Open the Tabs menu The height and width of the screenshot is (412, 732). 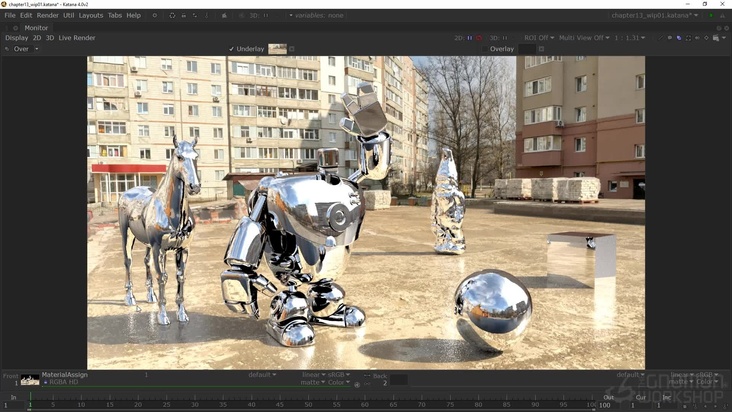click(x=115, y=15)
